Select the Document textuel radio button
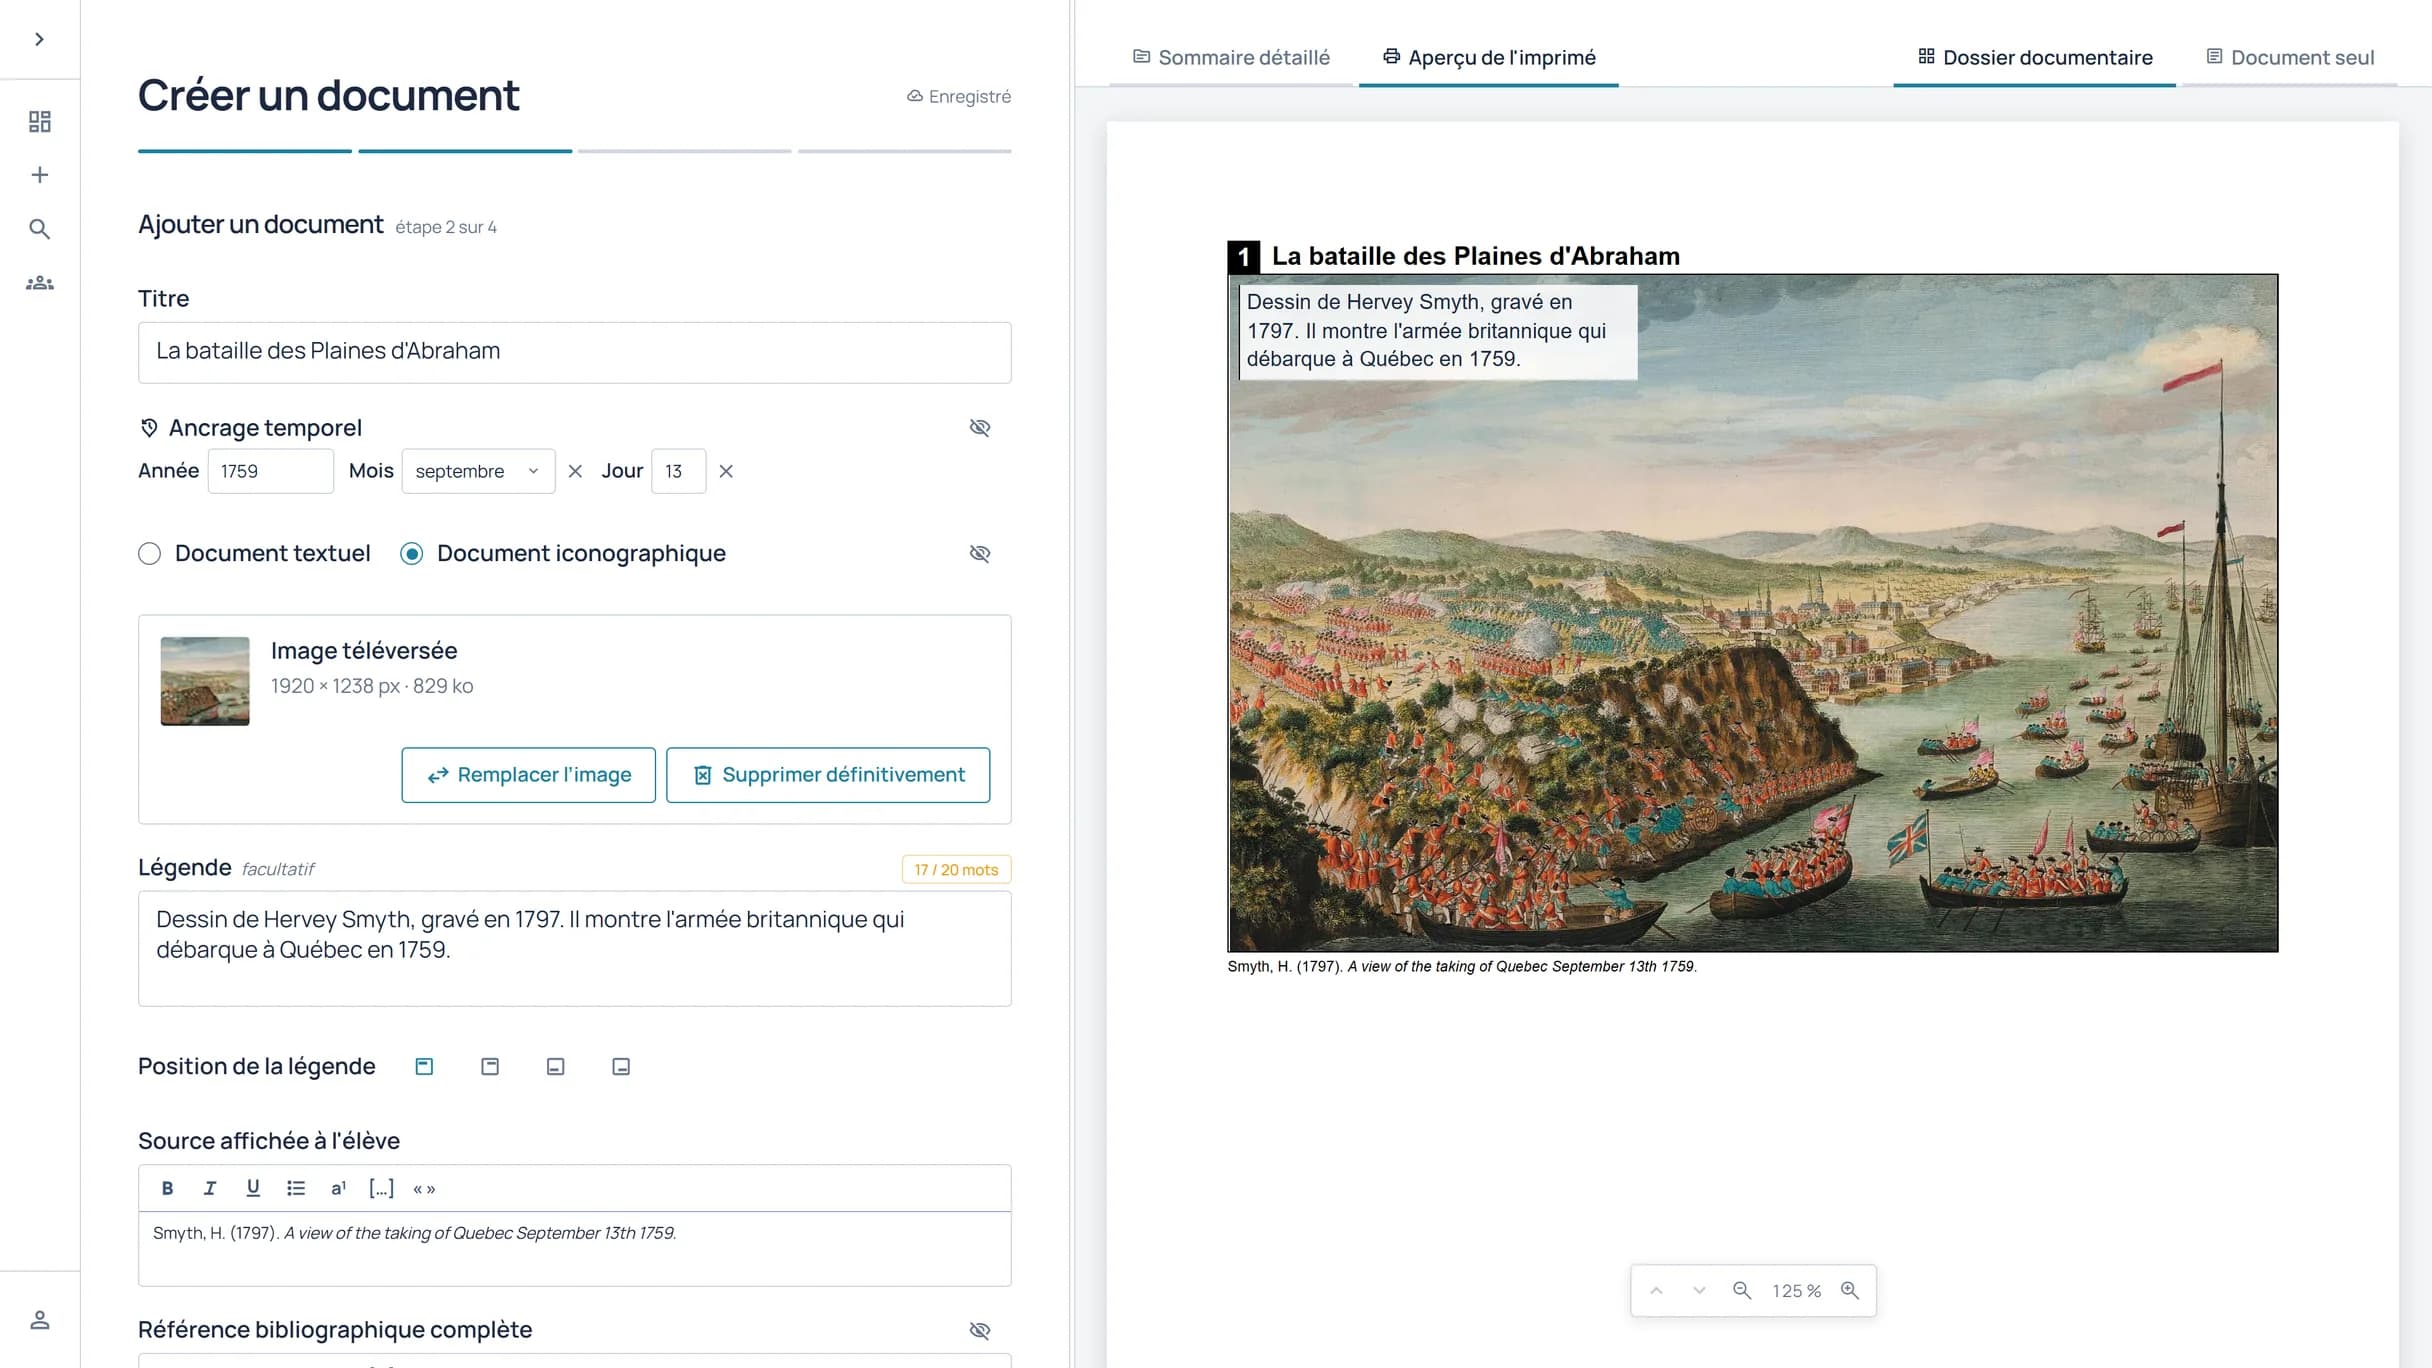2432x1368 pixels. coord(149,553)
